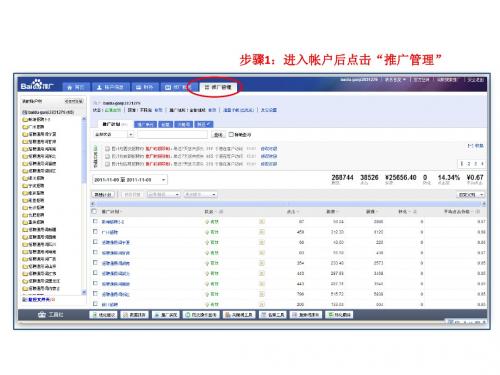Switch to the 推广单元 blue sub-tab
500x375 pixels.
[145, 124]
